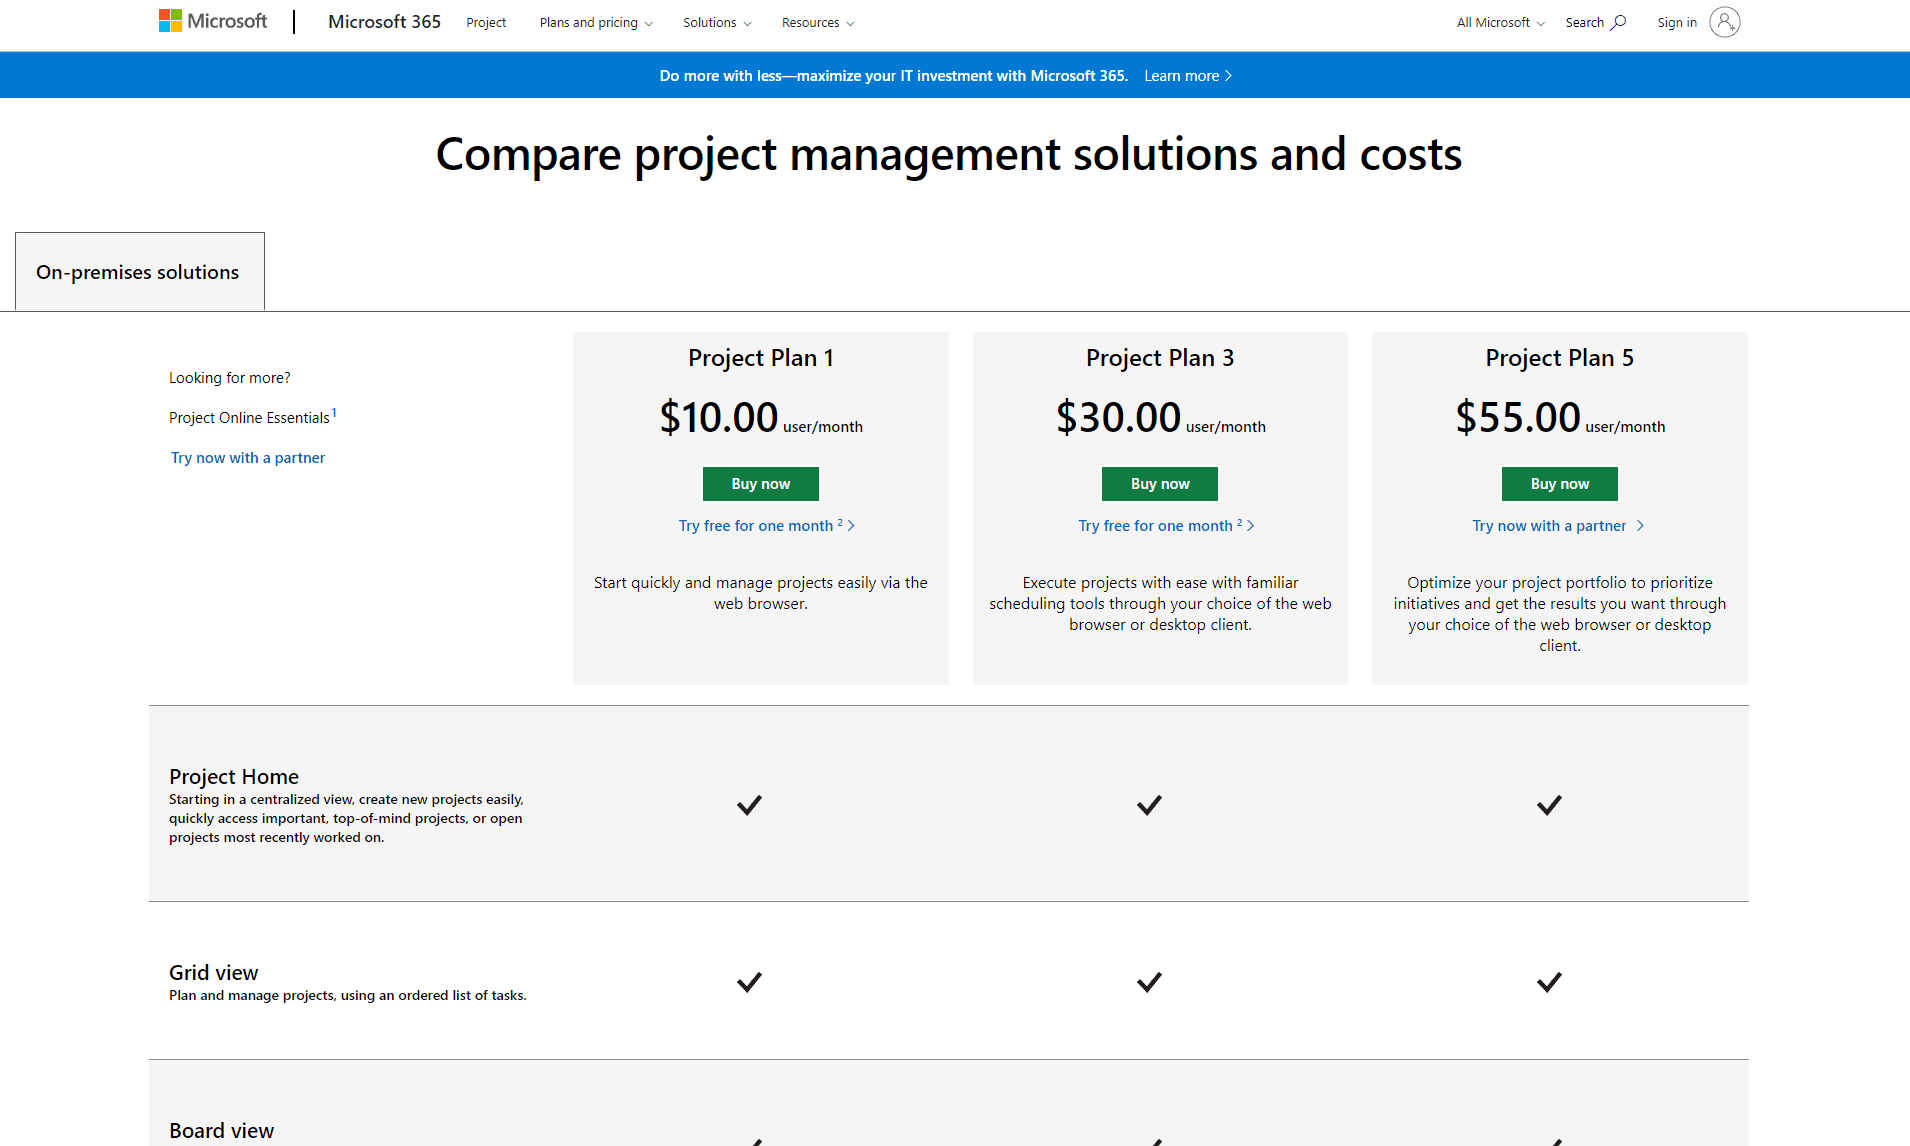This screenshot has width=1910, height=1146.
Task: Click the Sign in account avatar icon
Action: pyautogui.click(x=1724, y=22)
